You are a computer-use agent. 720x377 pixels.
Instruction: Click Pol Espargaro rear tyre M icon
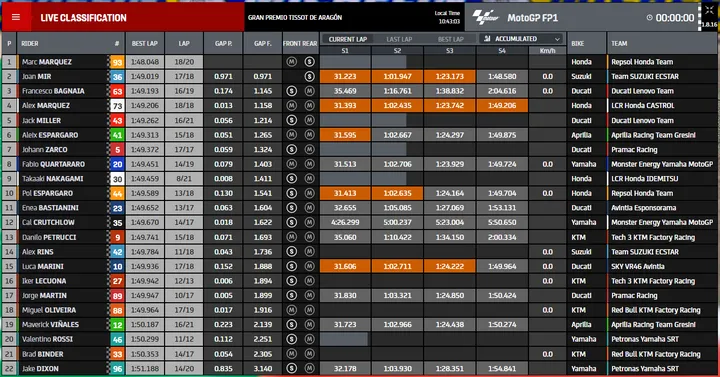[x=309, y=193]
